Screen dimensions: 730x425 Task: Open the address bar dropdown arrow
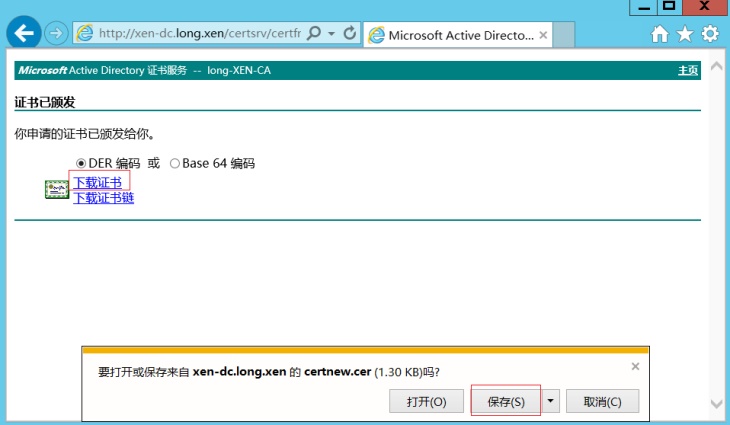[x=331, y=34]
